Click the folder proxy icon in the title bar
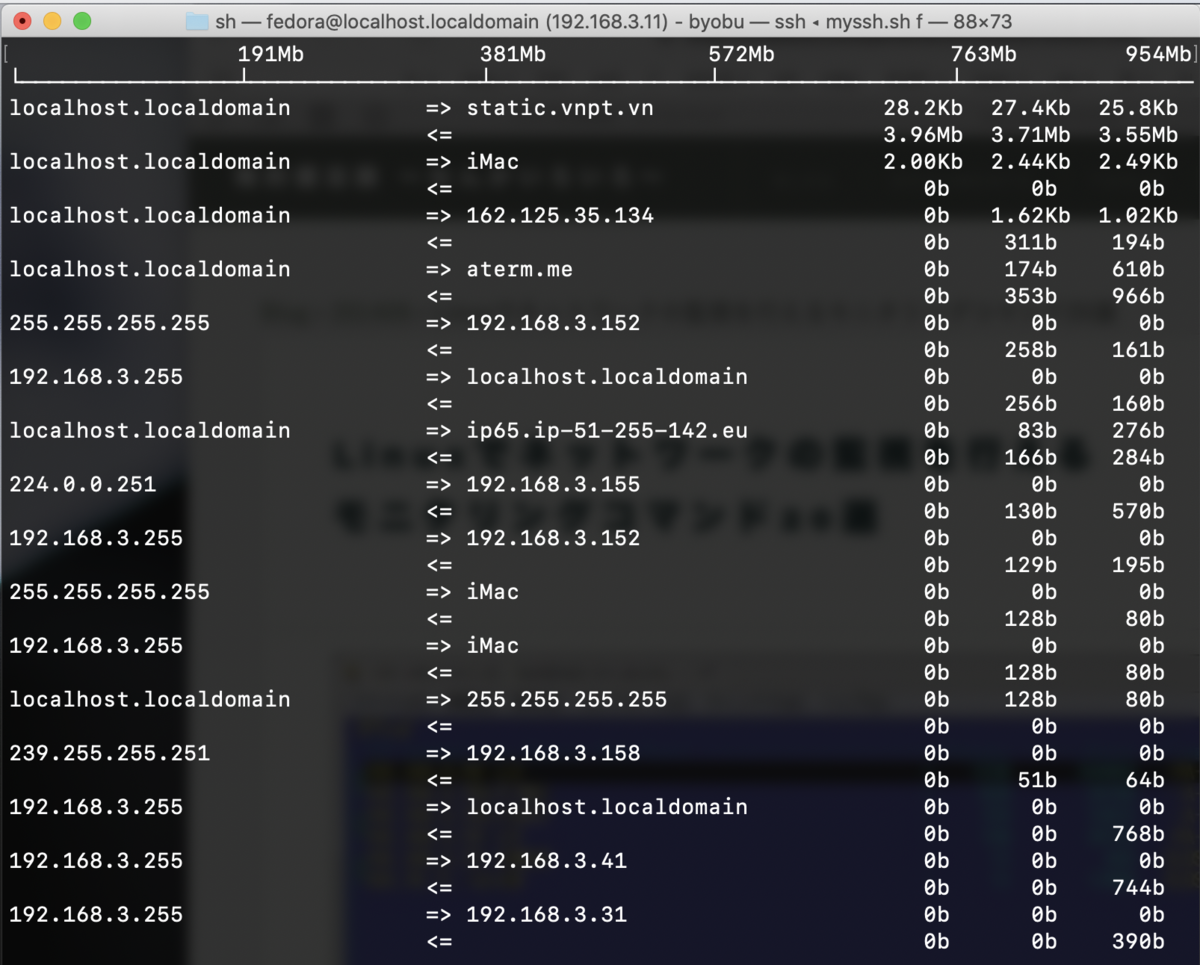Screen dimensions: 1200x965 tap(197, 21)
